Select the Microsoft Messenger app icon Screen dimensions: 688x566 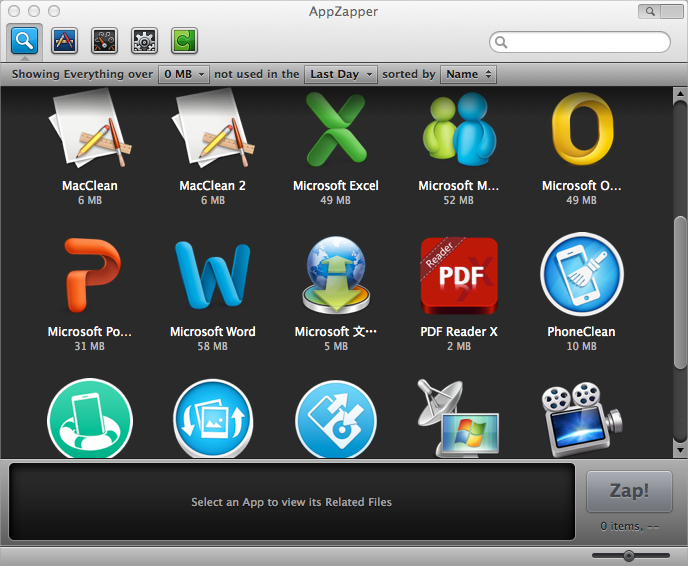459,130
